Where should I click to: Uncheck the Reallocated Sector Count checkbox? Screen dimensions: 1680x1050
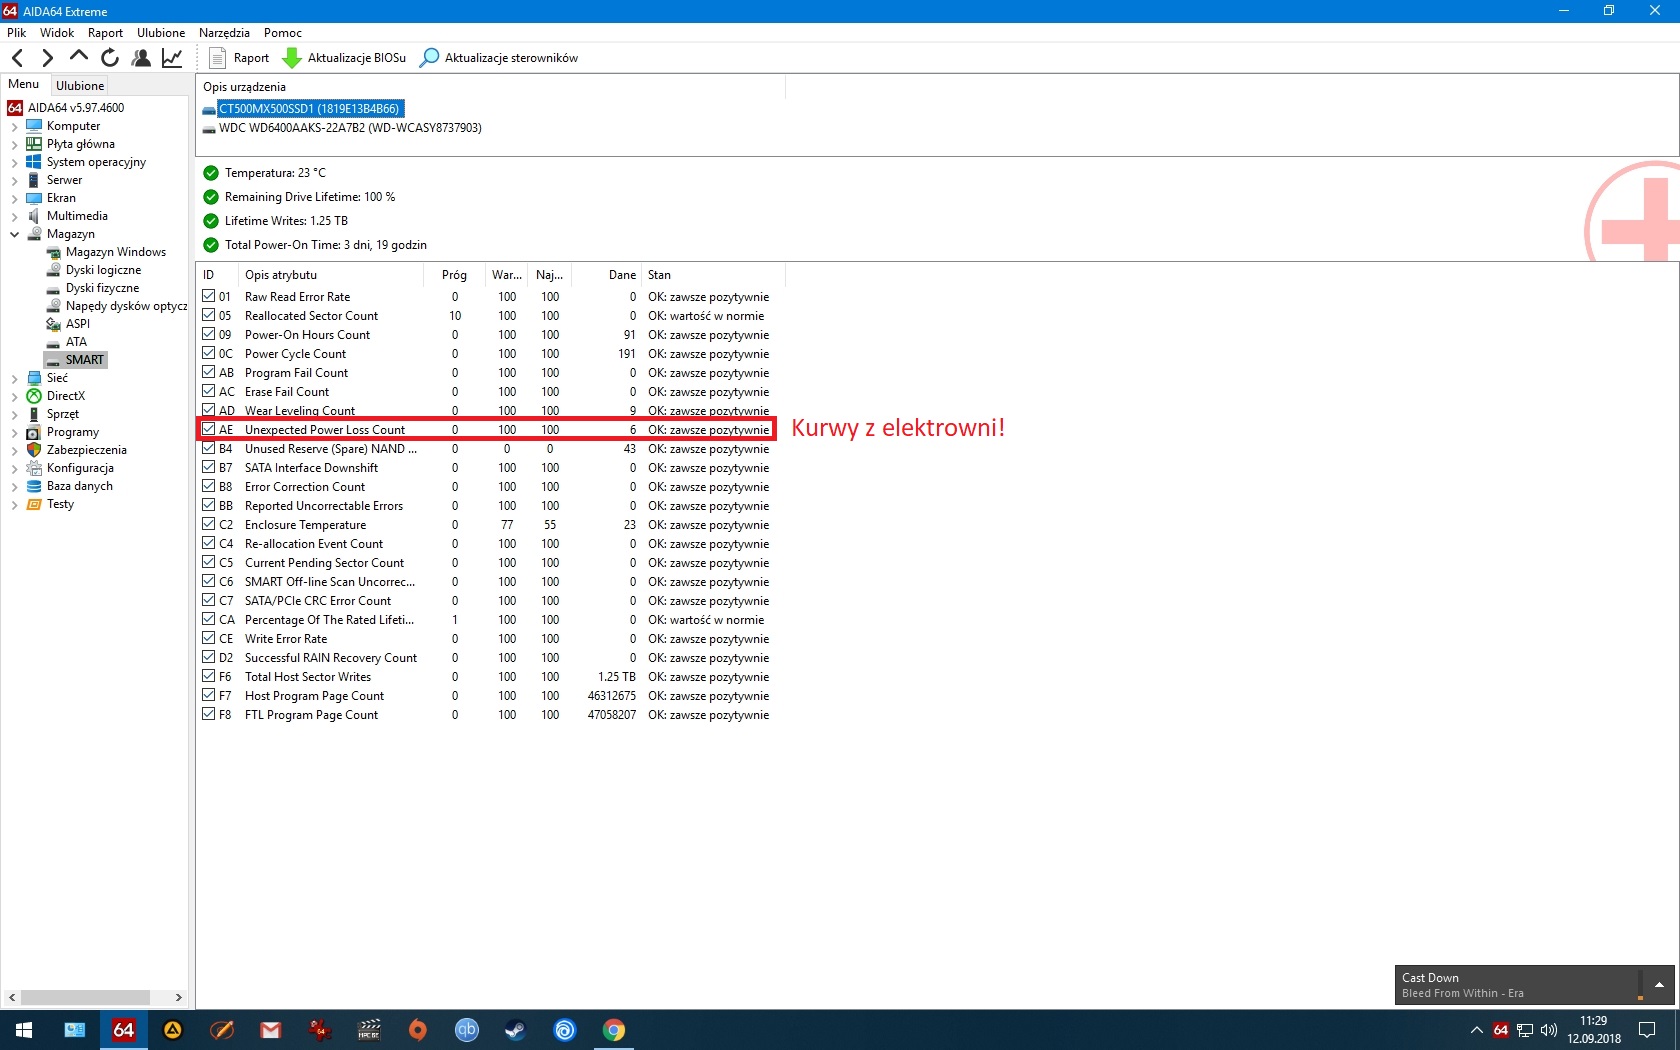(x=209, y=315)
